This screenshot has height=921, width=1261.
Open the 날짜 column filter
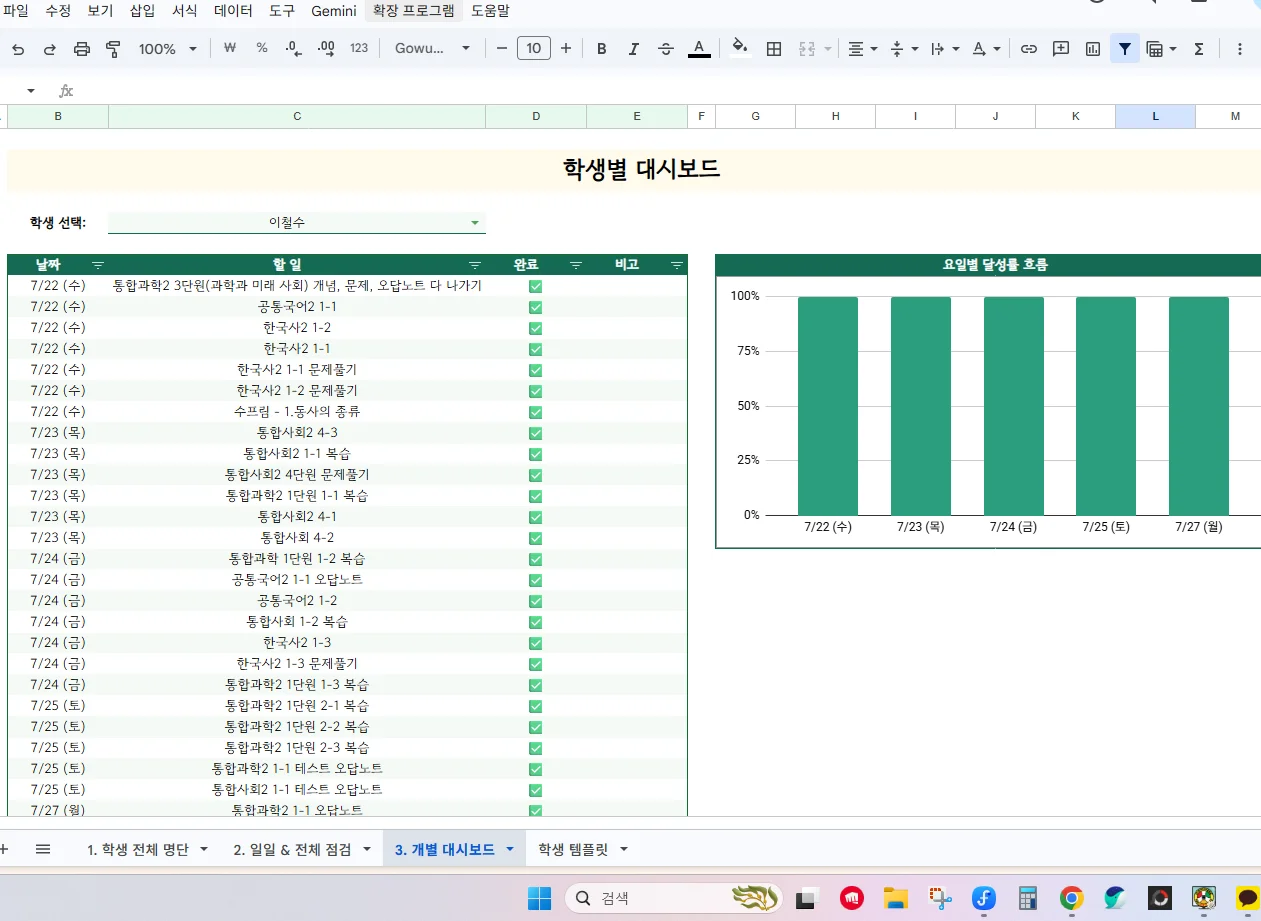coord(98,265)
